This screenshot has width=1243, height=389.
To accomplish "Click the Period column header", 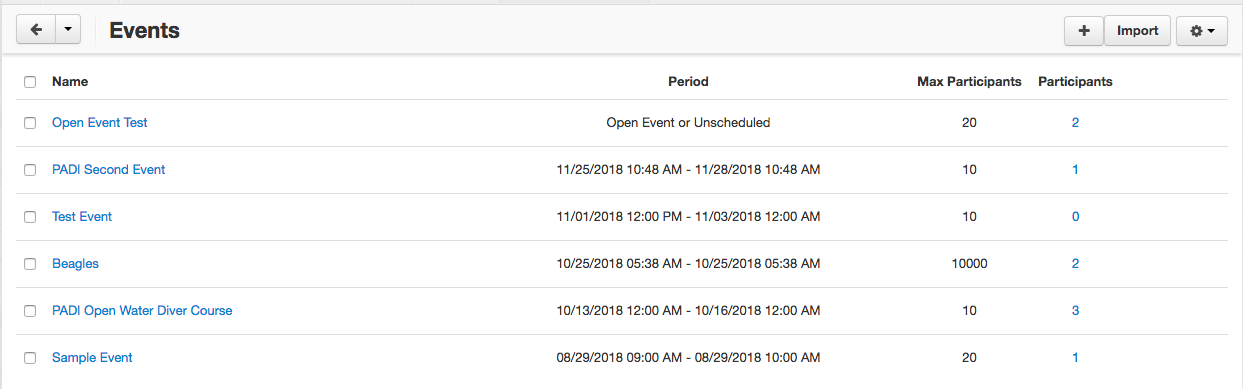I will [x=688, y=82].
